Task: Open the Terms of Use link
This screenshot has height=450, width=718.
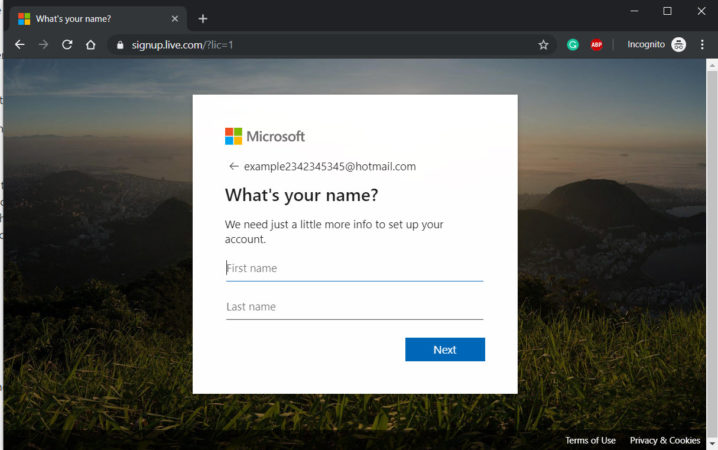Action: (x=590, y=440)
